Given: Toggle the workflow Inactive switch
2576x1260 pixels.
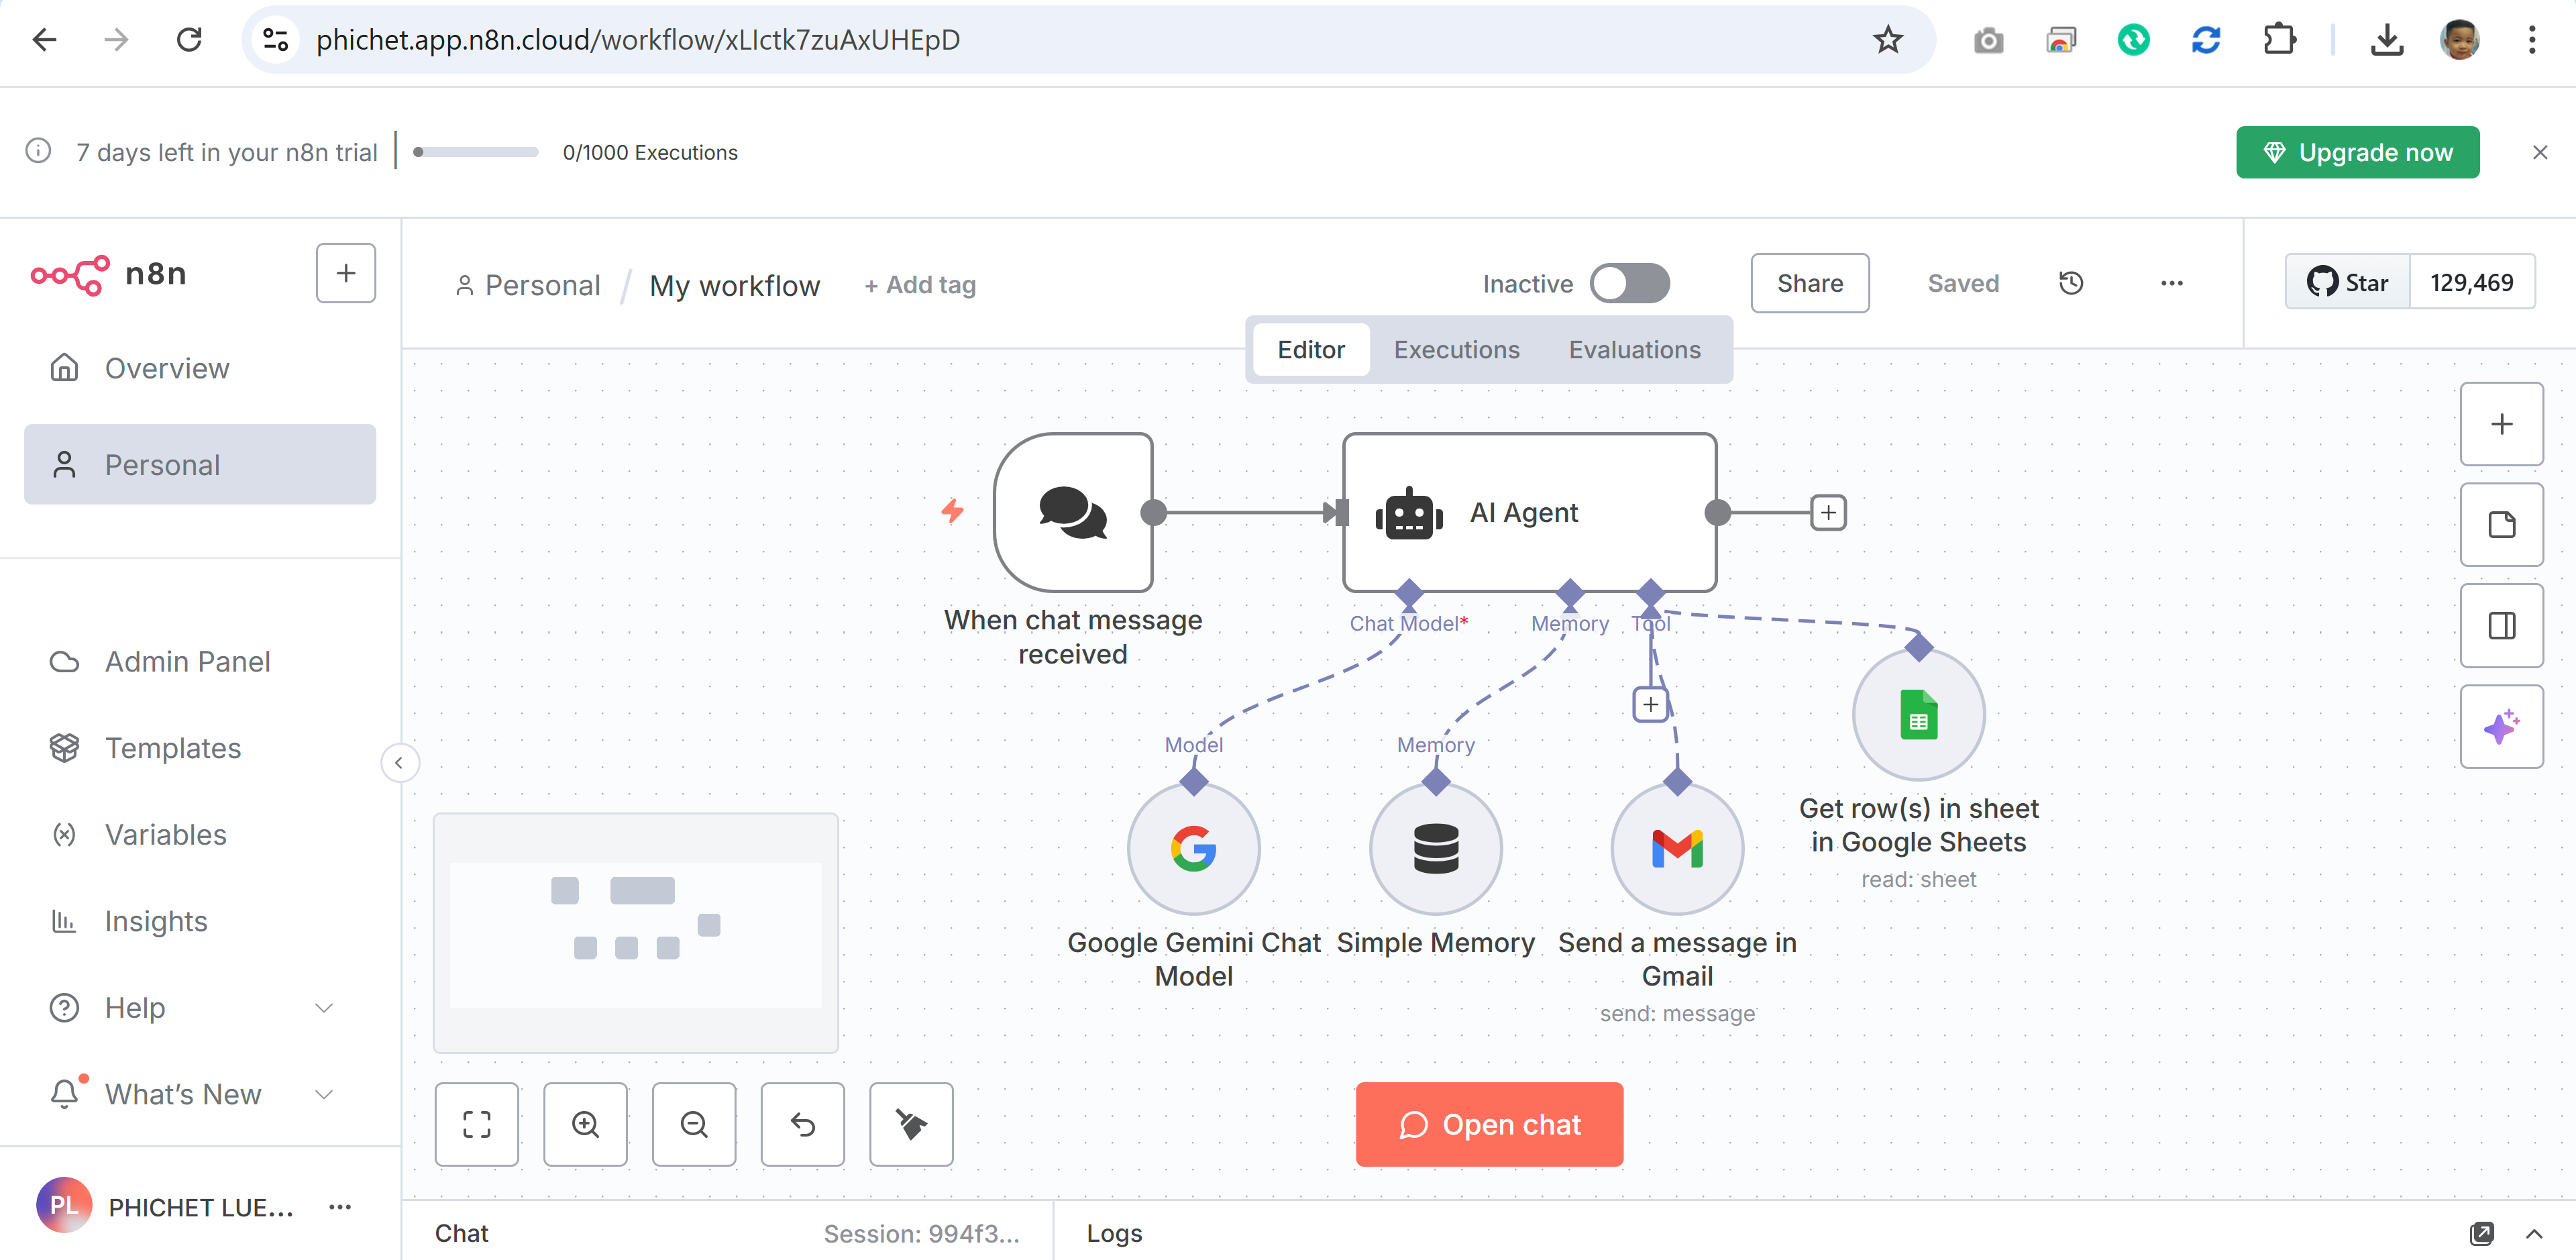Looking at the screenshot, I should point(1630,284).
